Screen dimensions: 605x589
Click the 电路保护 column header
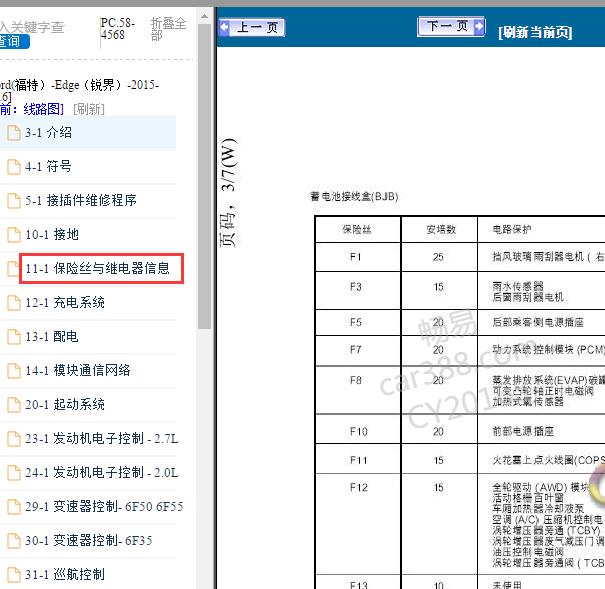tap(512, 230)
